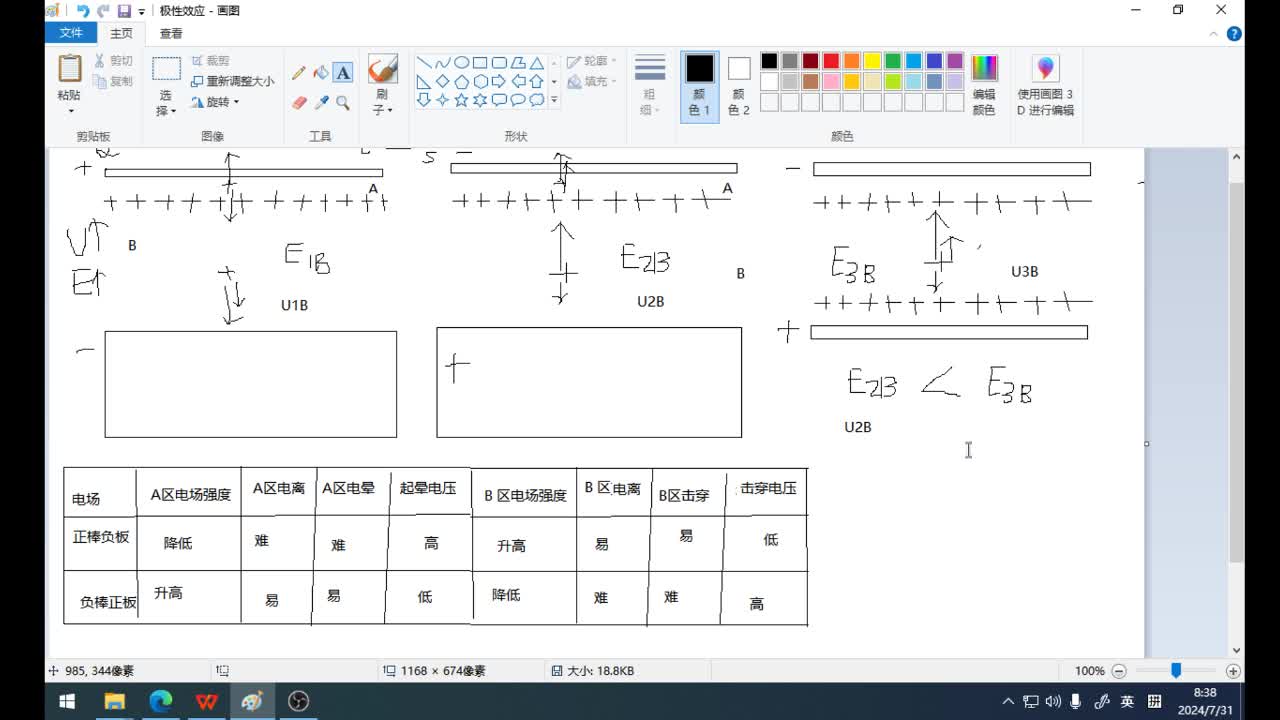
Task: Open the Select (选择) dropdown
Action: point(166,104)
